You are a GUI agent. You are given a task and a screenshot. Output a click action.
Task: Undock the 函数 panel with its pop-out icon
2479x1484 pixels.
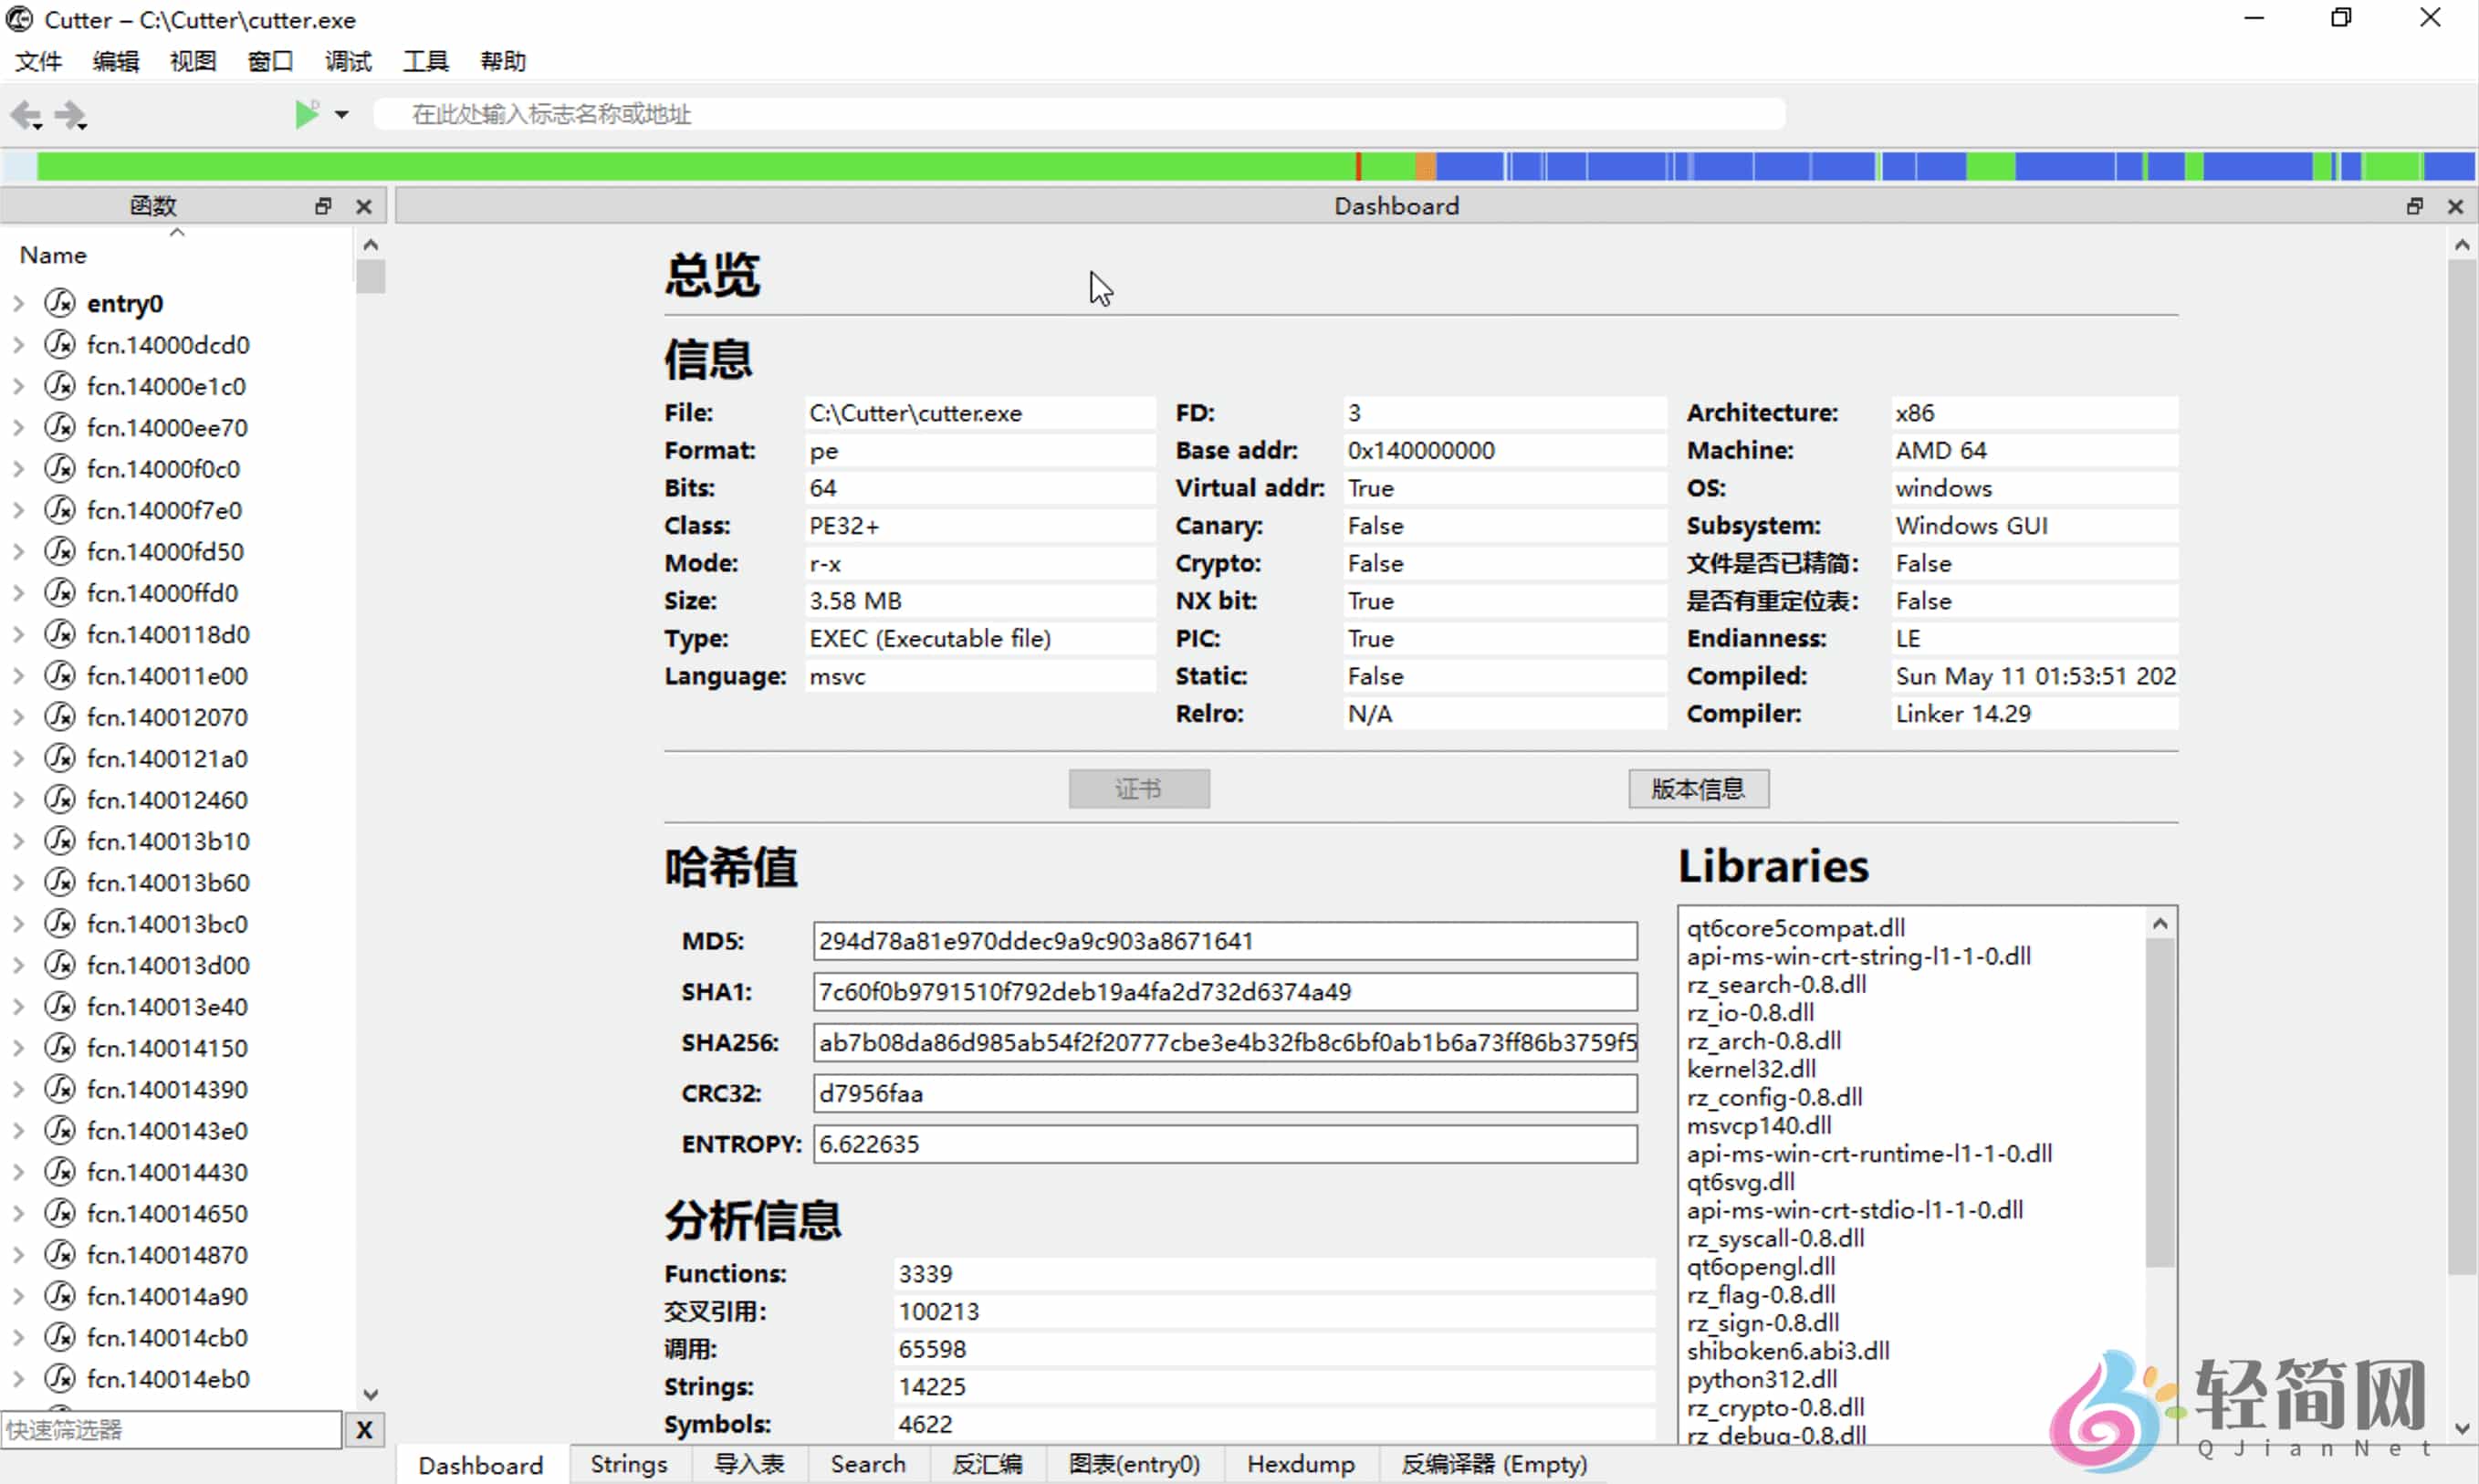pyautogui.click(x=323, y=205)
